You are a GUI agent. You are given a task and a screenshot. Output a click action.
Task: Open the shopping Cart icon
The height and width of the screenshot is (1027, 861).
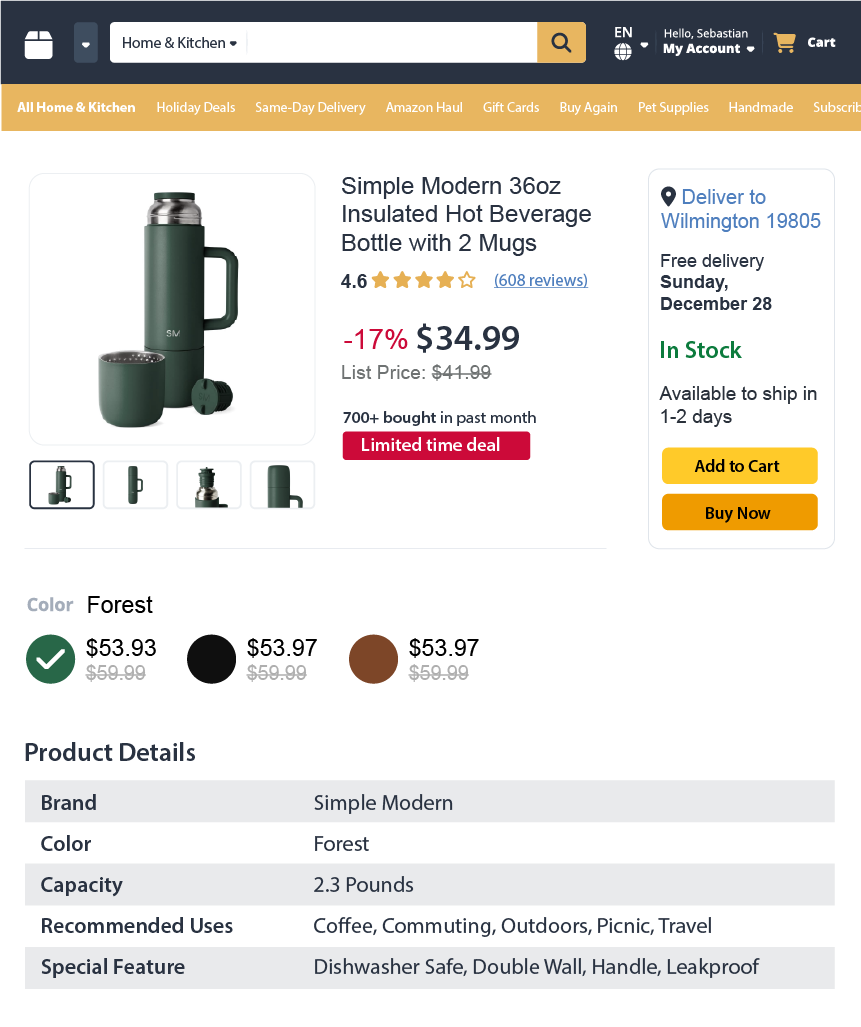point(785,42)
